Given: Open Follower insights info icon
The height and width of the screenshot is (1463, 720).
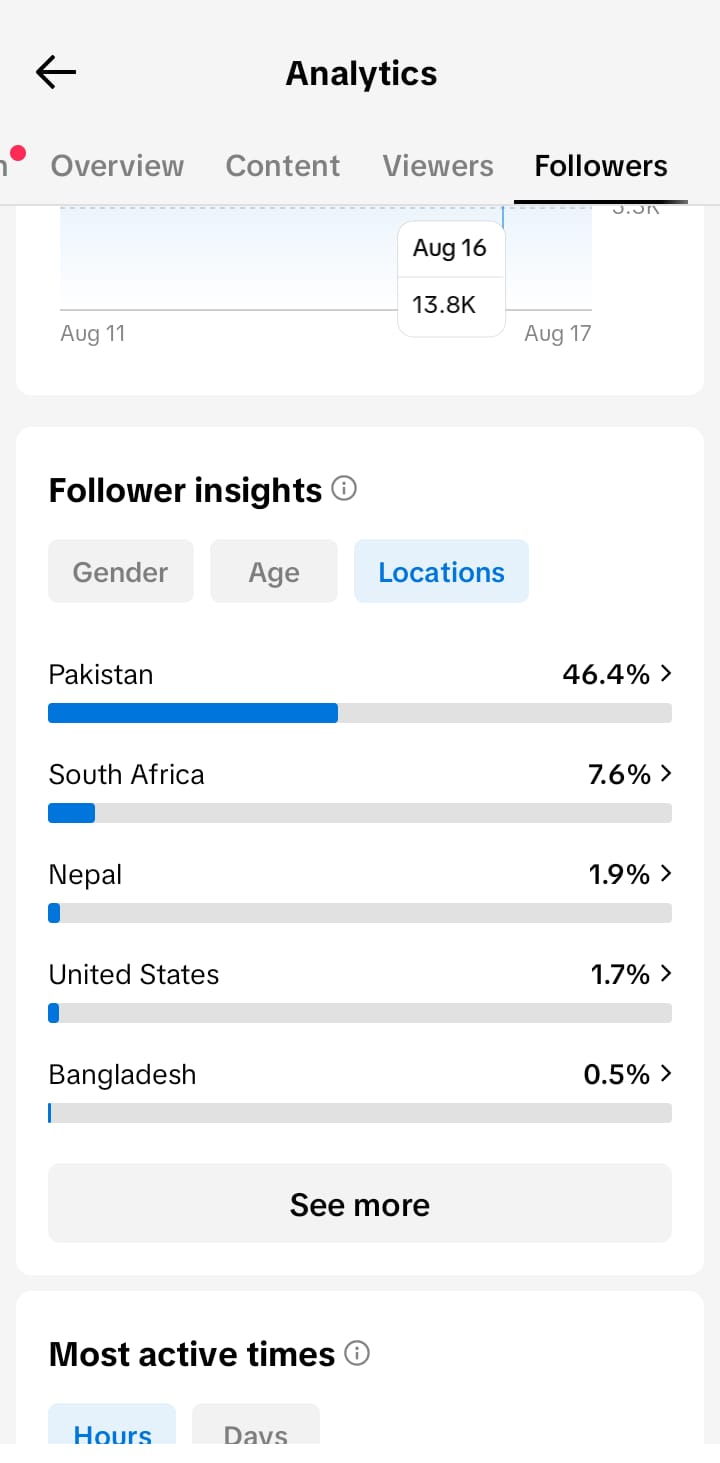Looking at the screenshot, I should (x=344, y=489).
